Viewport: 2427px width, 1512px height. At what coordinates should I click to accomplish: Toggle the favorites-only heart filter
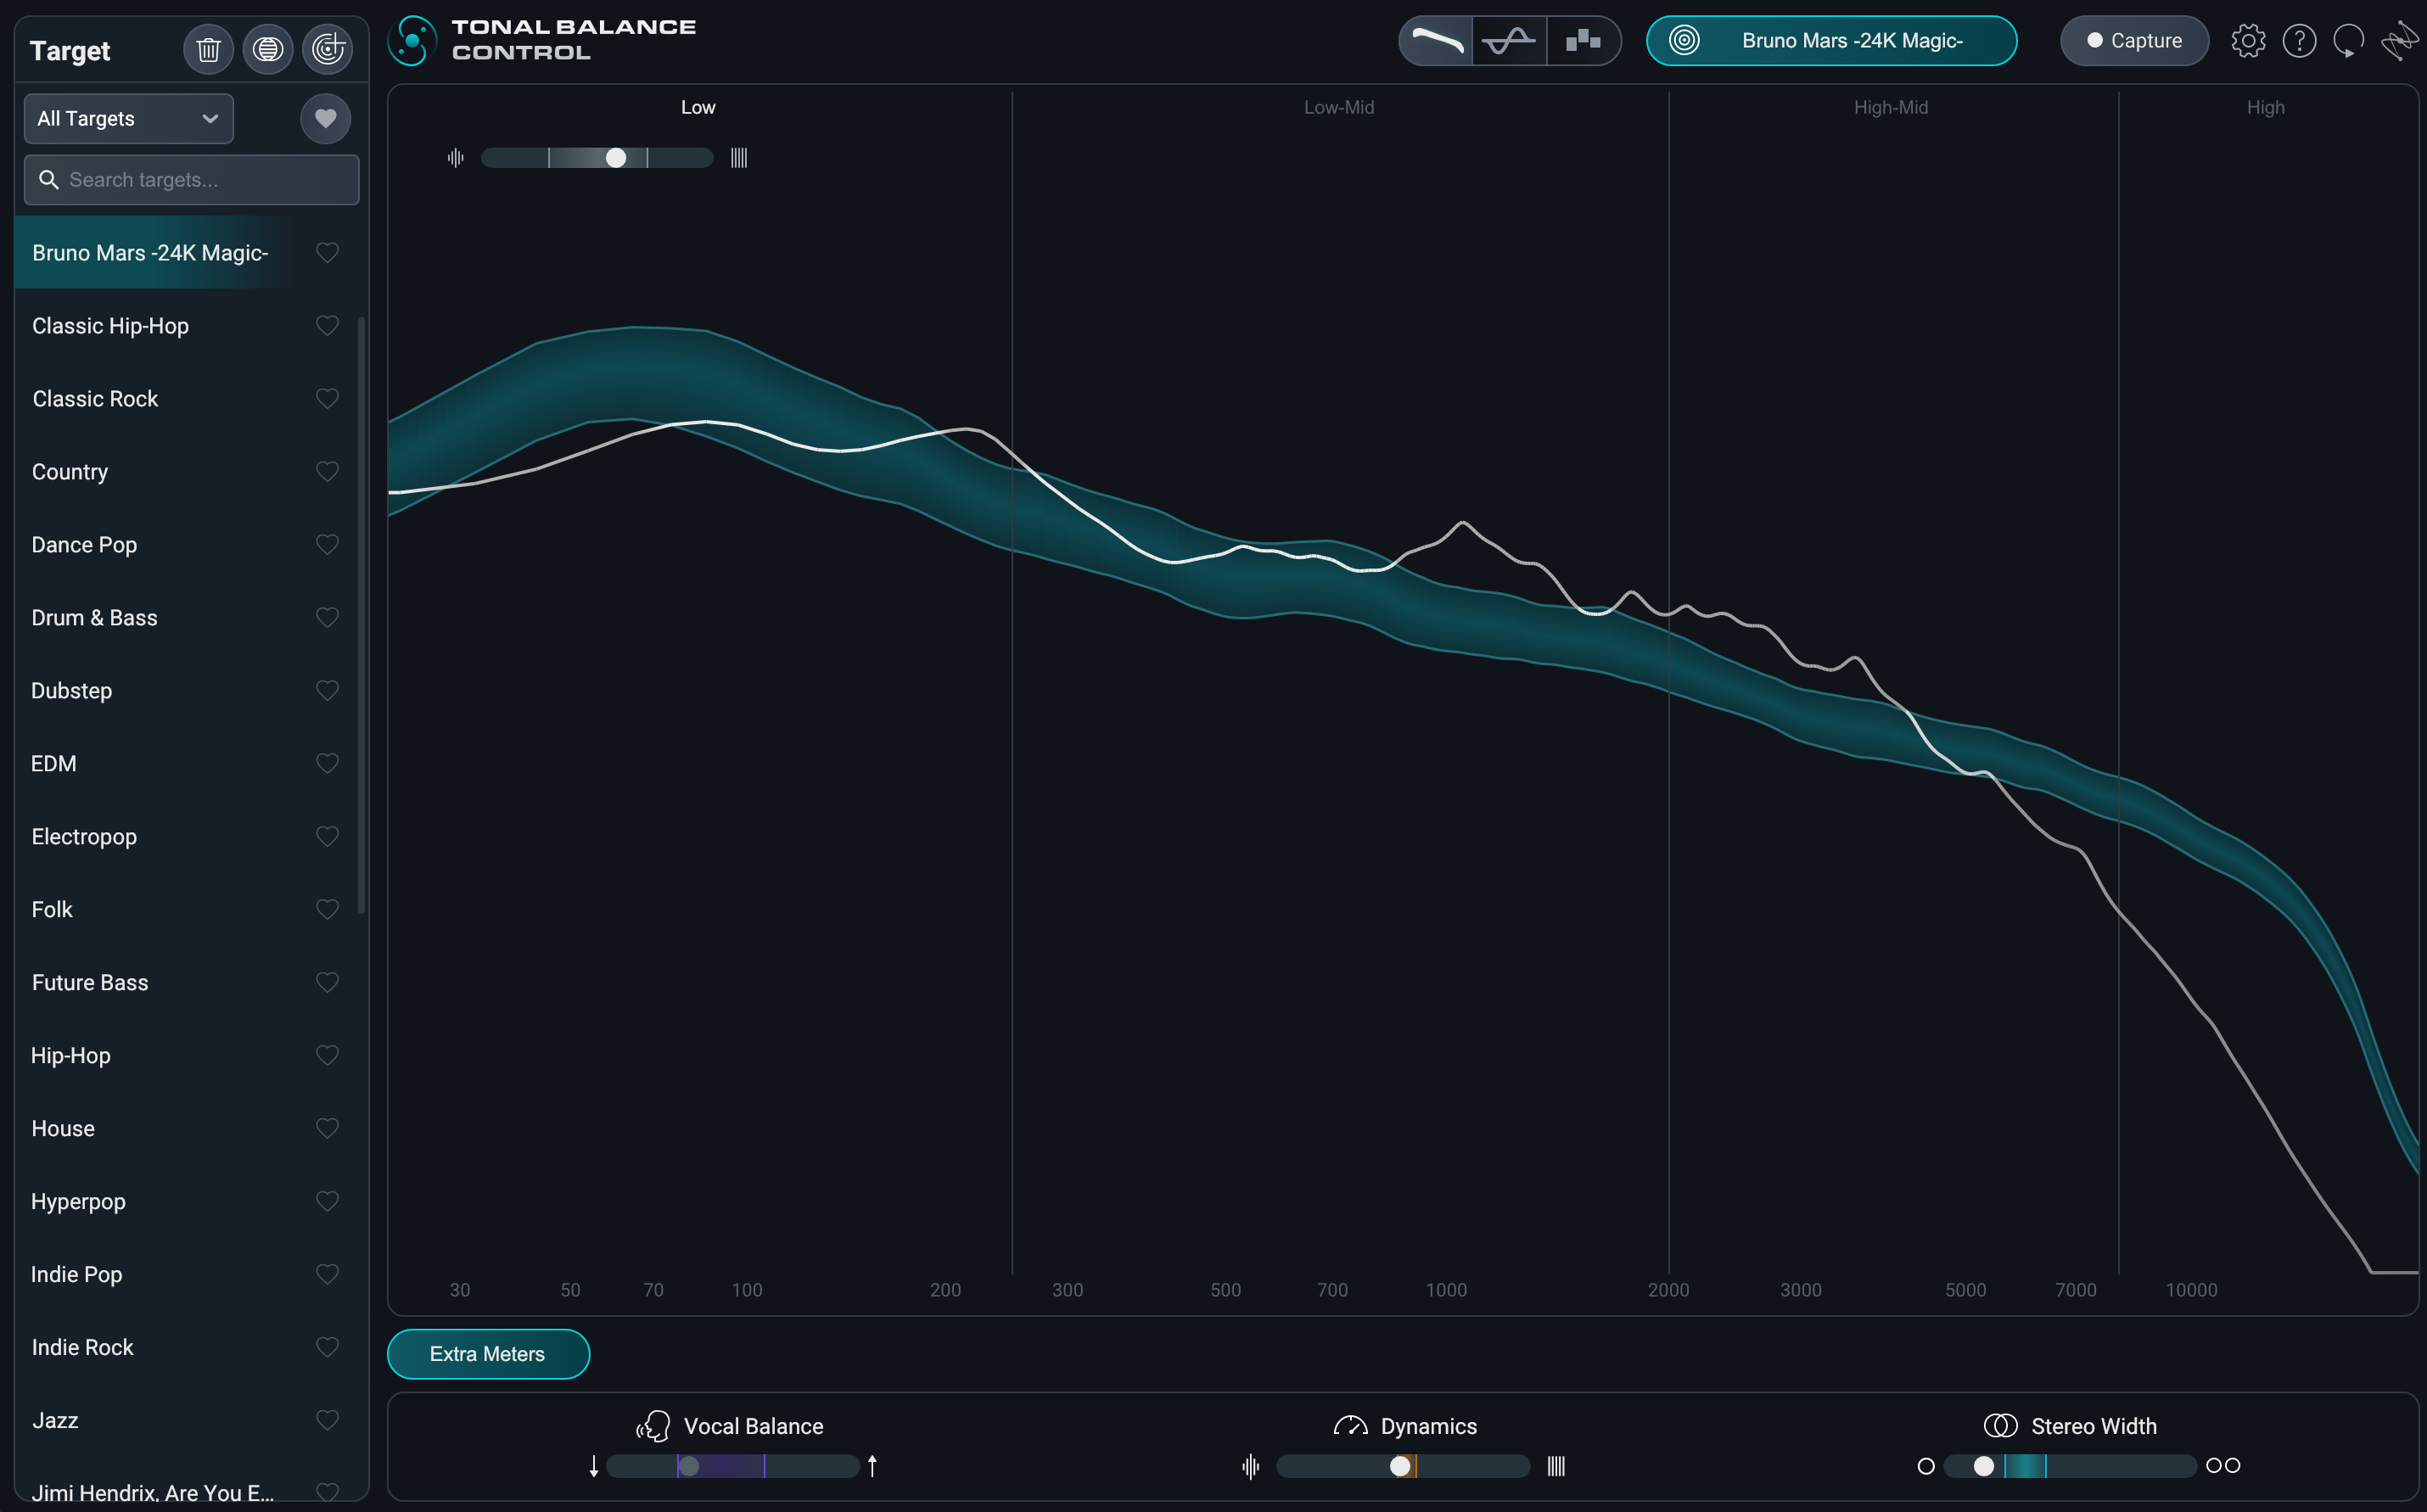[325, 119]
